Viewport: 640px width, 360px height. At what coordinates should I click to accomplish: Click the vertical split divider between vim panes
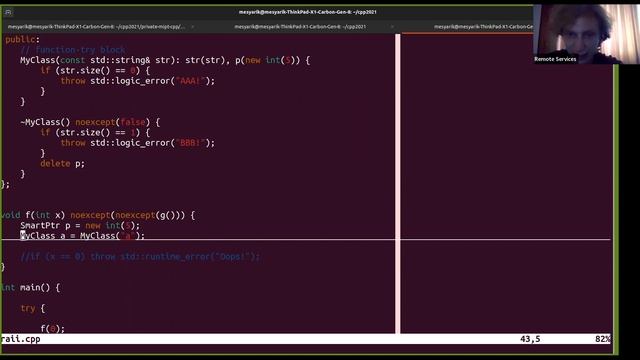pos(398,184)
